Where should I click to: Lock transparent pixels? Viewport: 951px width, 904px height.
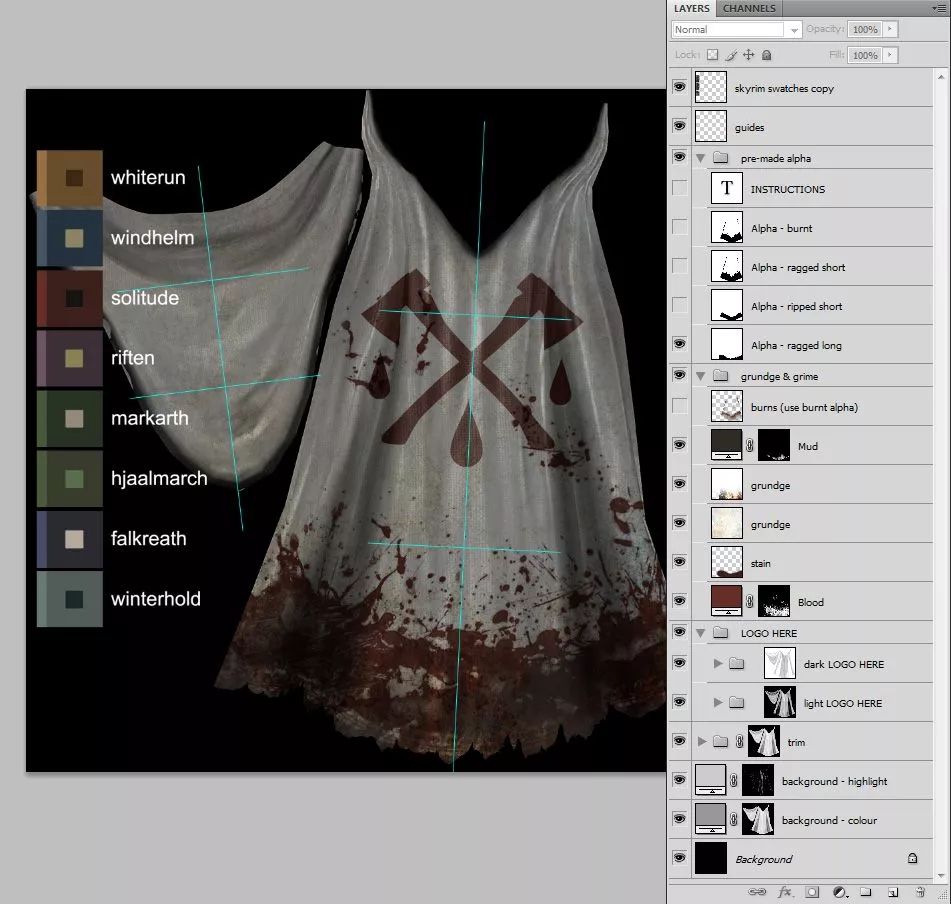(713, 55)
